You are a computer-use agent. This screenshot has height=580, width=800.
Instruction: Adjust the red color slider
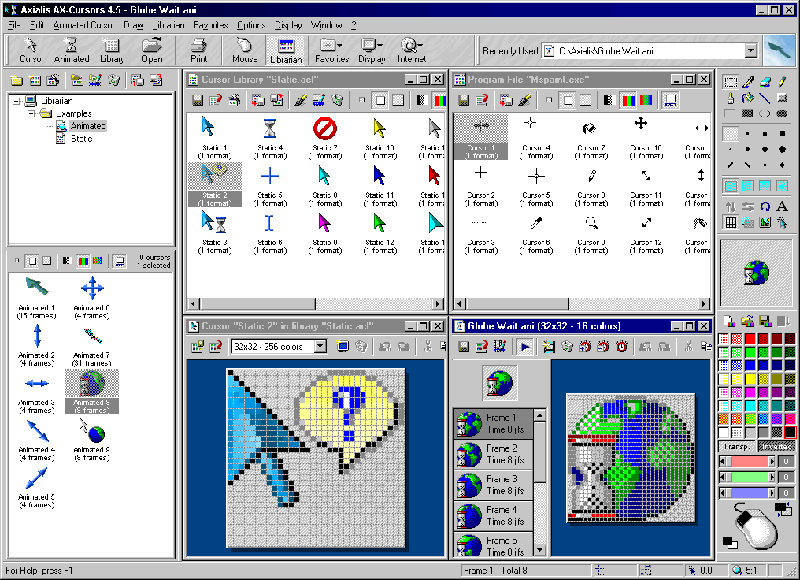(x=747, y=462)
